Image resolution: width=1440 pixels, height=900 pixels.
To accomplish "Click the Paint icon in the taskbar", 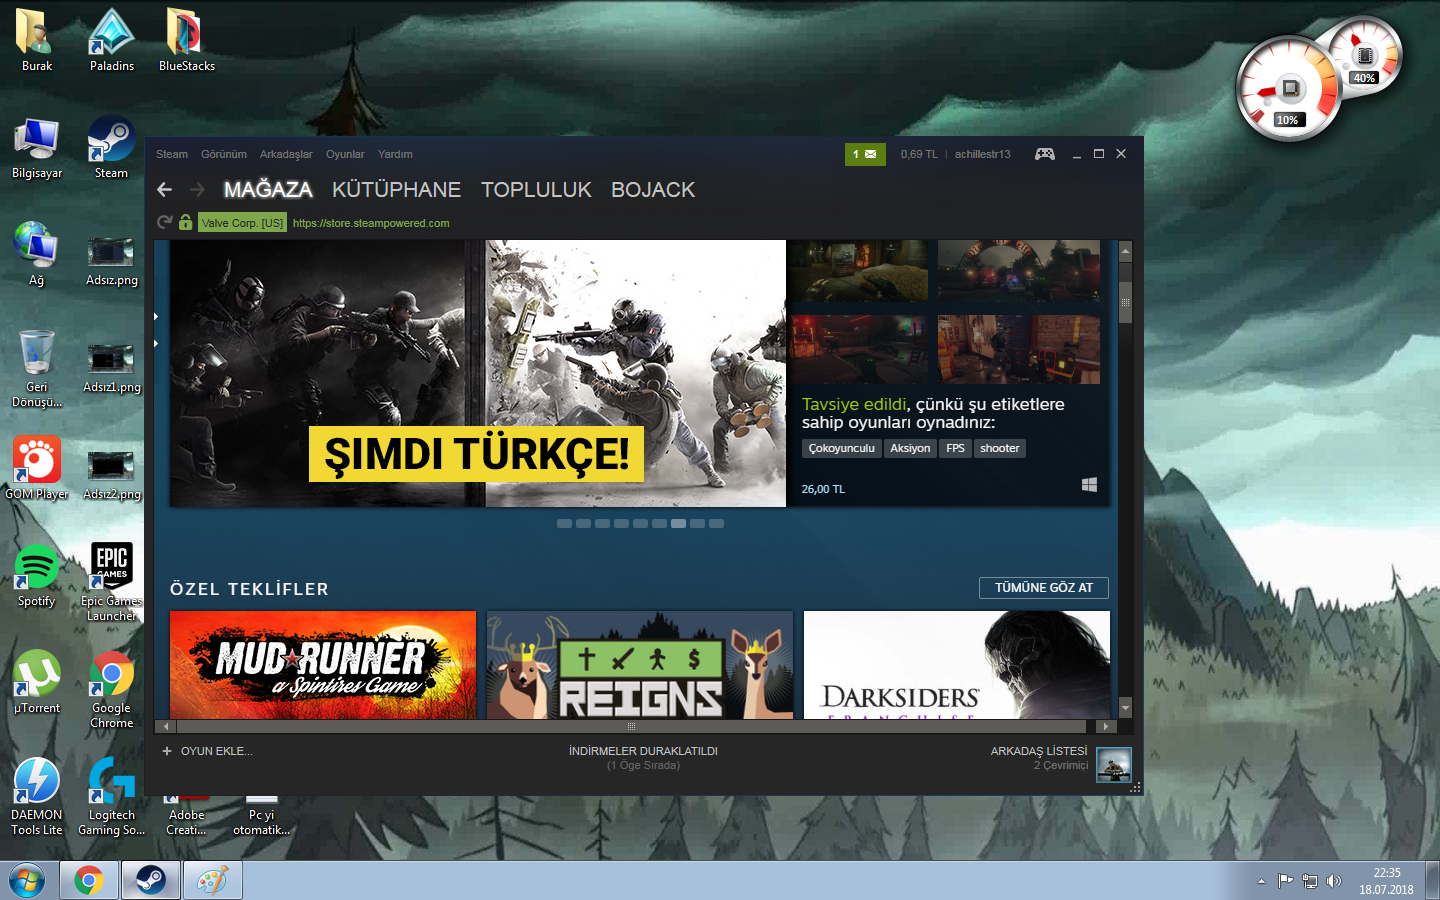I will point(212,880).
